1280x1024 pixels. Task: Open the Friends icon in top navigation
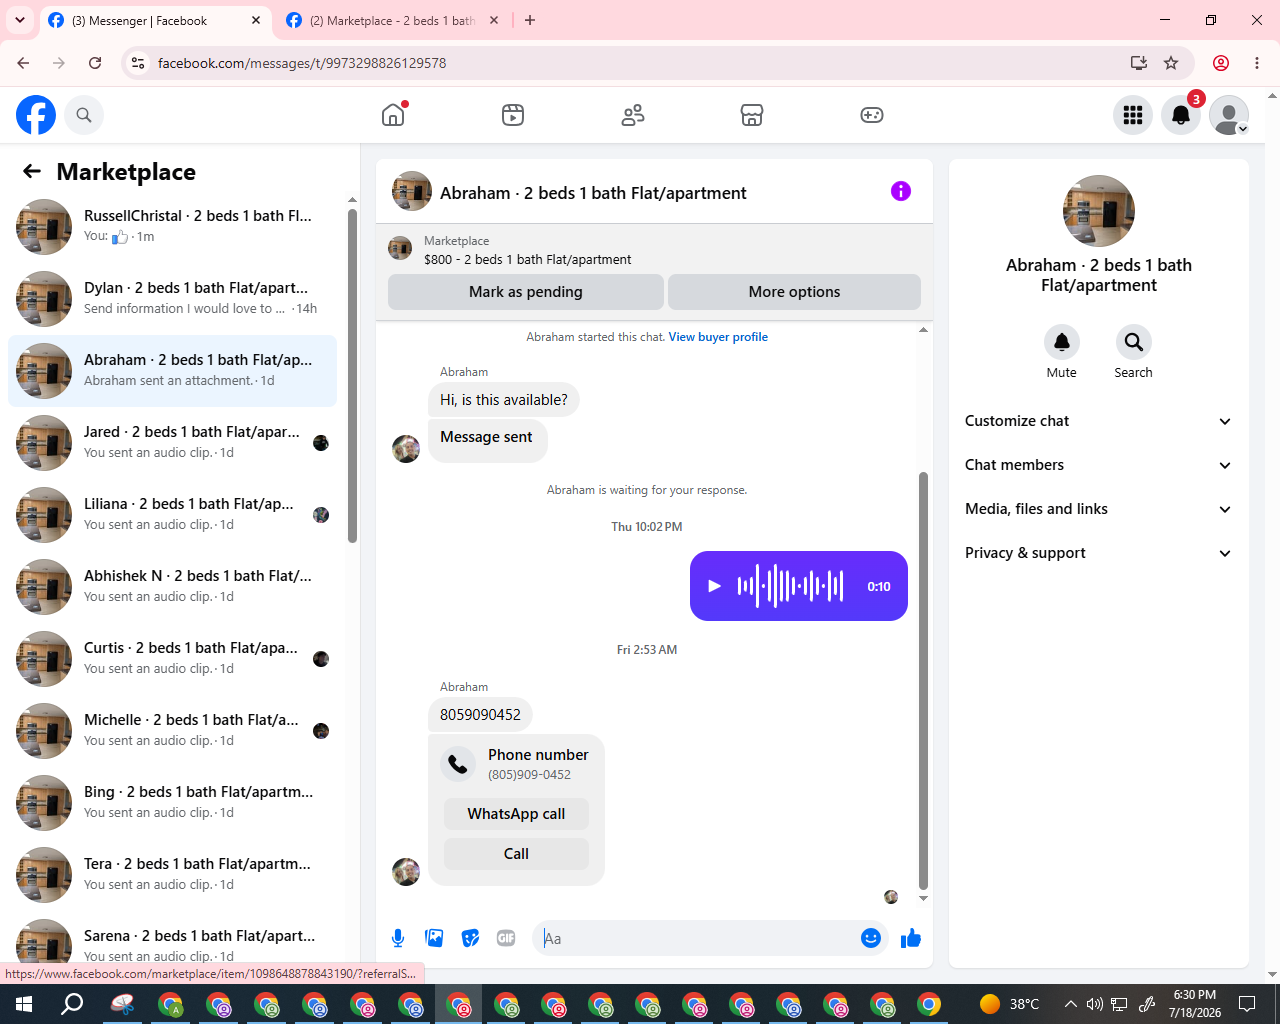point(633,115)
